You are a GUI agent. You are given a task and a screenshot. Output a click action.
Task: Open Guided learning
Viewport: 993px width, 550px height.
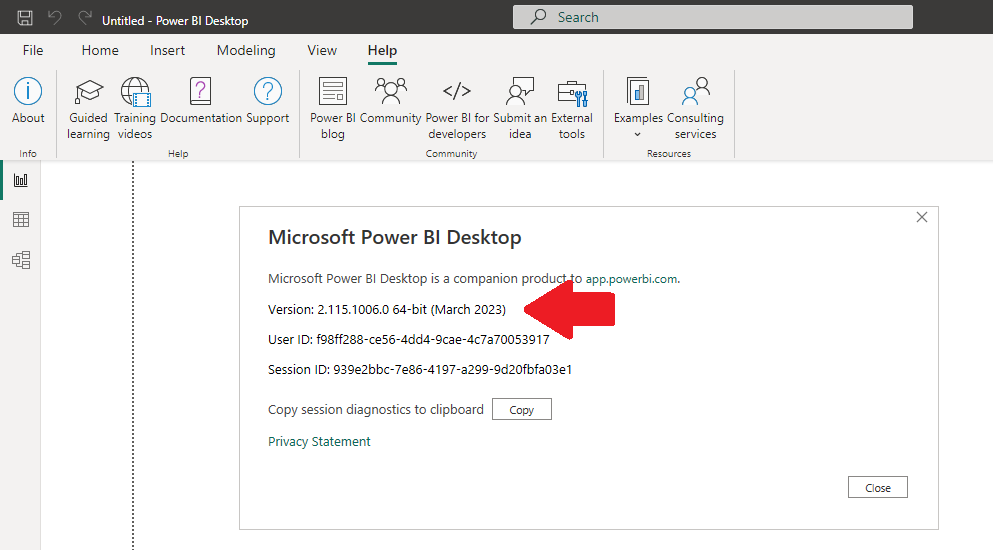point(88,108)
